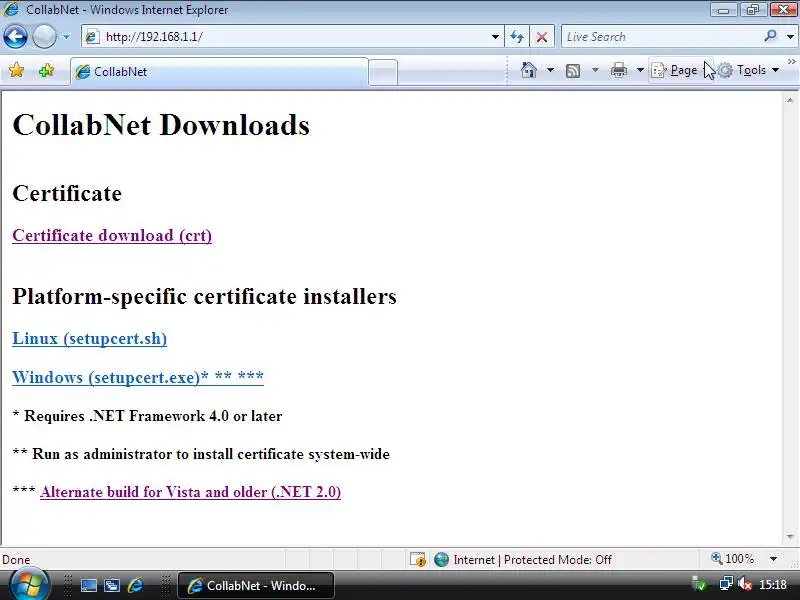The height and width of the screenshot is (600, 800).
Task: Expand the Print options dropdown arrow
Action: [x=640, y=70]
